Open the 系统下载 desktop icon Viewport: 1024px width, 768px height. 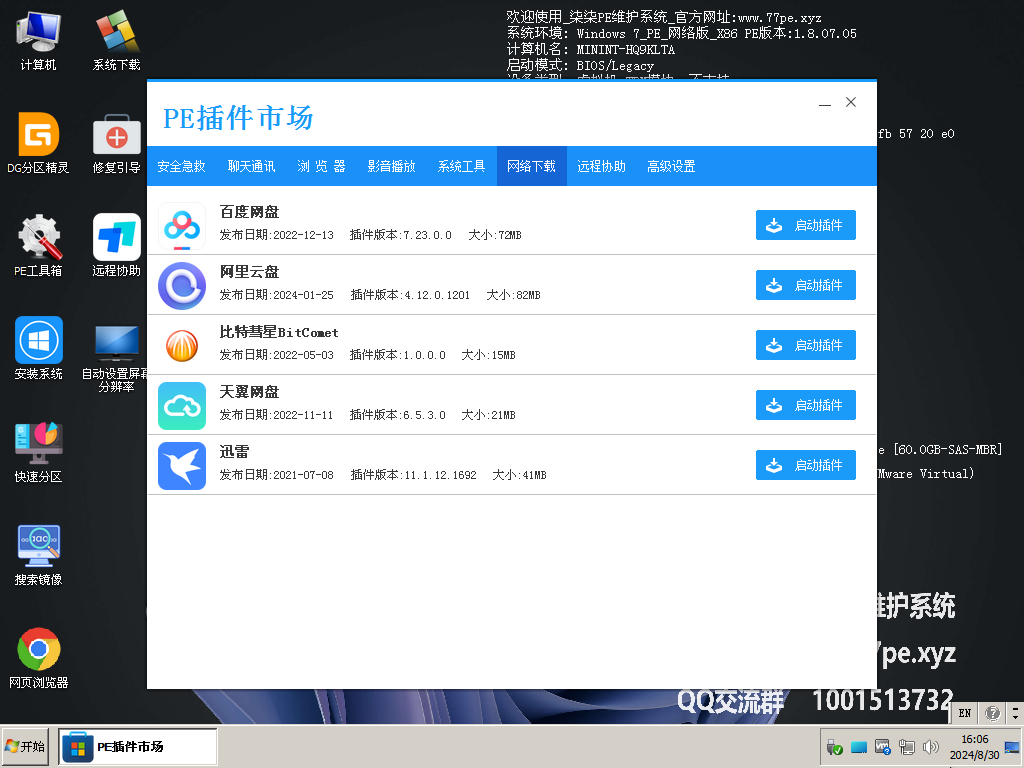point(116,40)
